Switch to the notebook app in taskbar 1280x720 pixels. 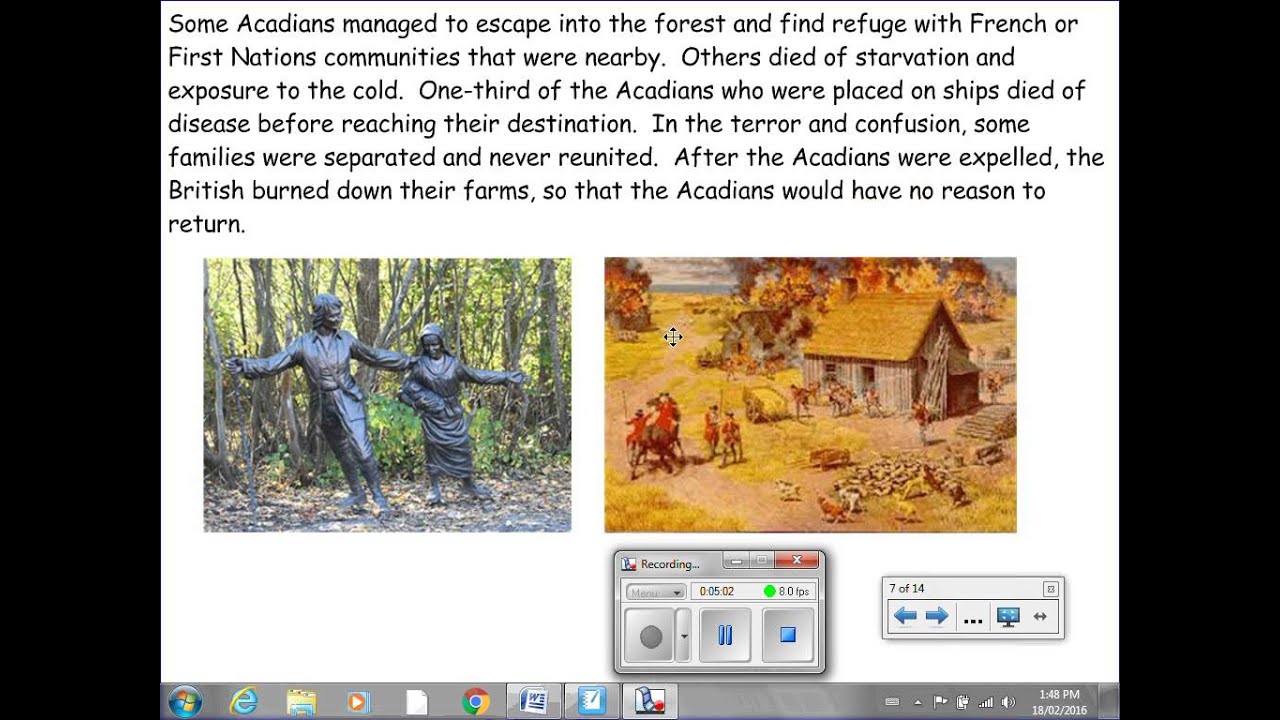[592, 702]
